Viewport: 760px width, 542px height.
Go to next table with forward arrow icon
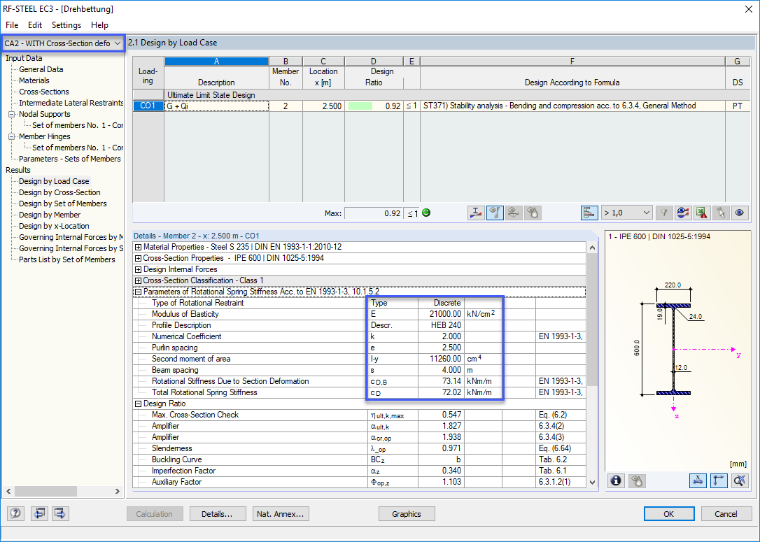click(x=61, y=513)
